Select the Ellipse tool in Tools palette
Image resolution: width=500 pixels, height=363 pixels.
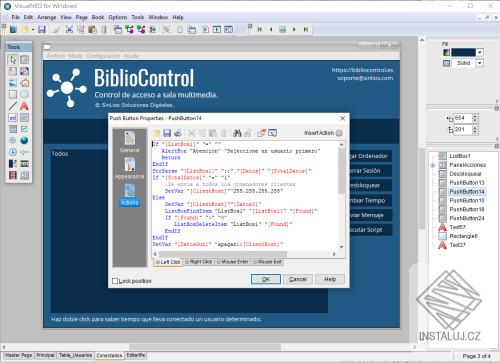click(24, 94)
